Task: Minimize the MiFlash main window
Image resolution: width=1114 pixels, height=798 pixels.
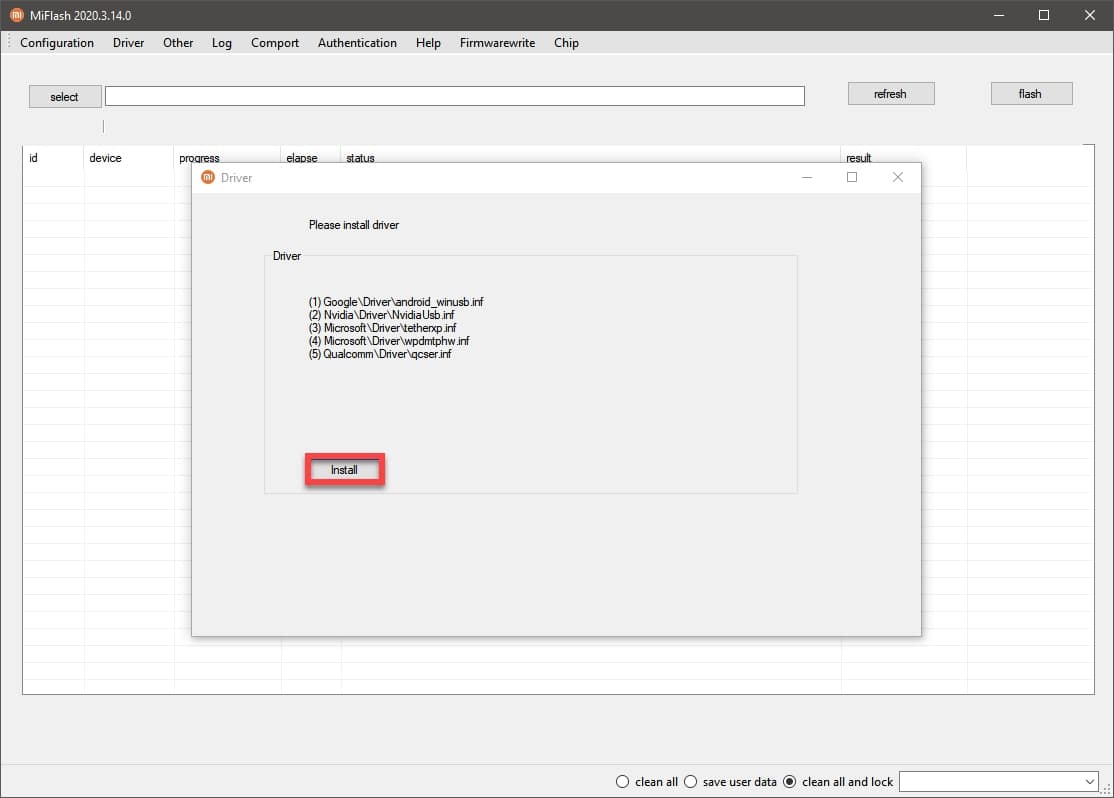Action: pyautogui.click(x=998, y=15)
